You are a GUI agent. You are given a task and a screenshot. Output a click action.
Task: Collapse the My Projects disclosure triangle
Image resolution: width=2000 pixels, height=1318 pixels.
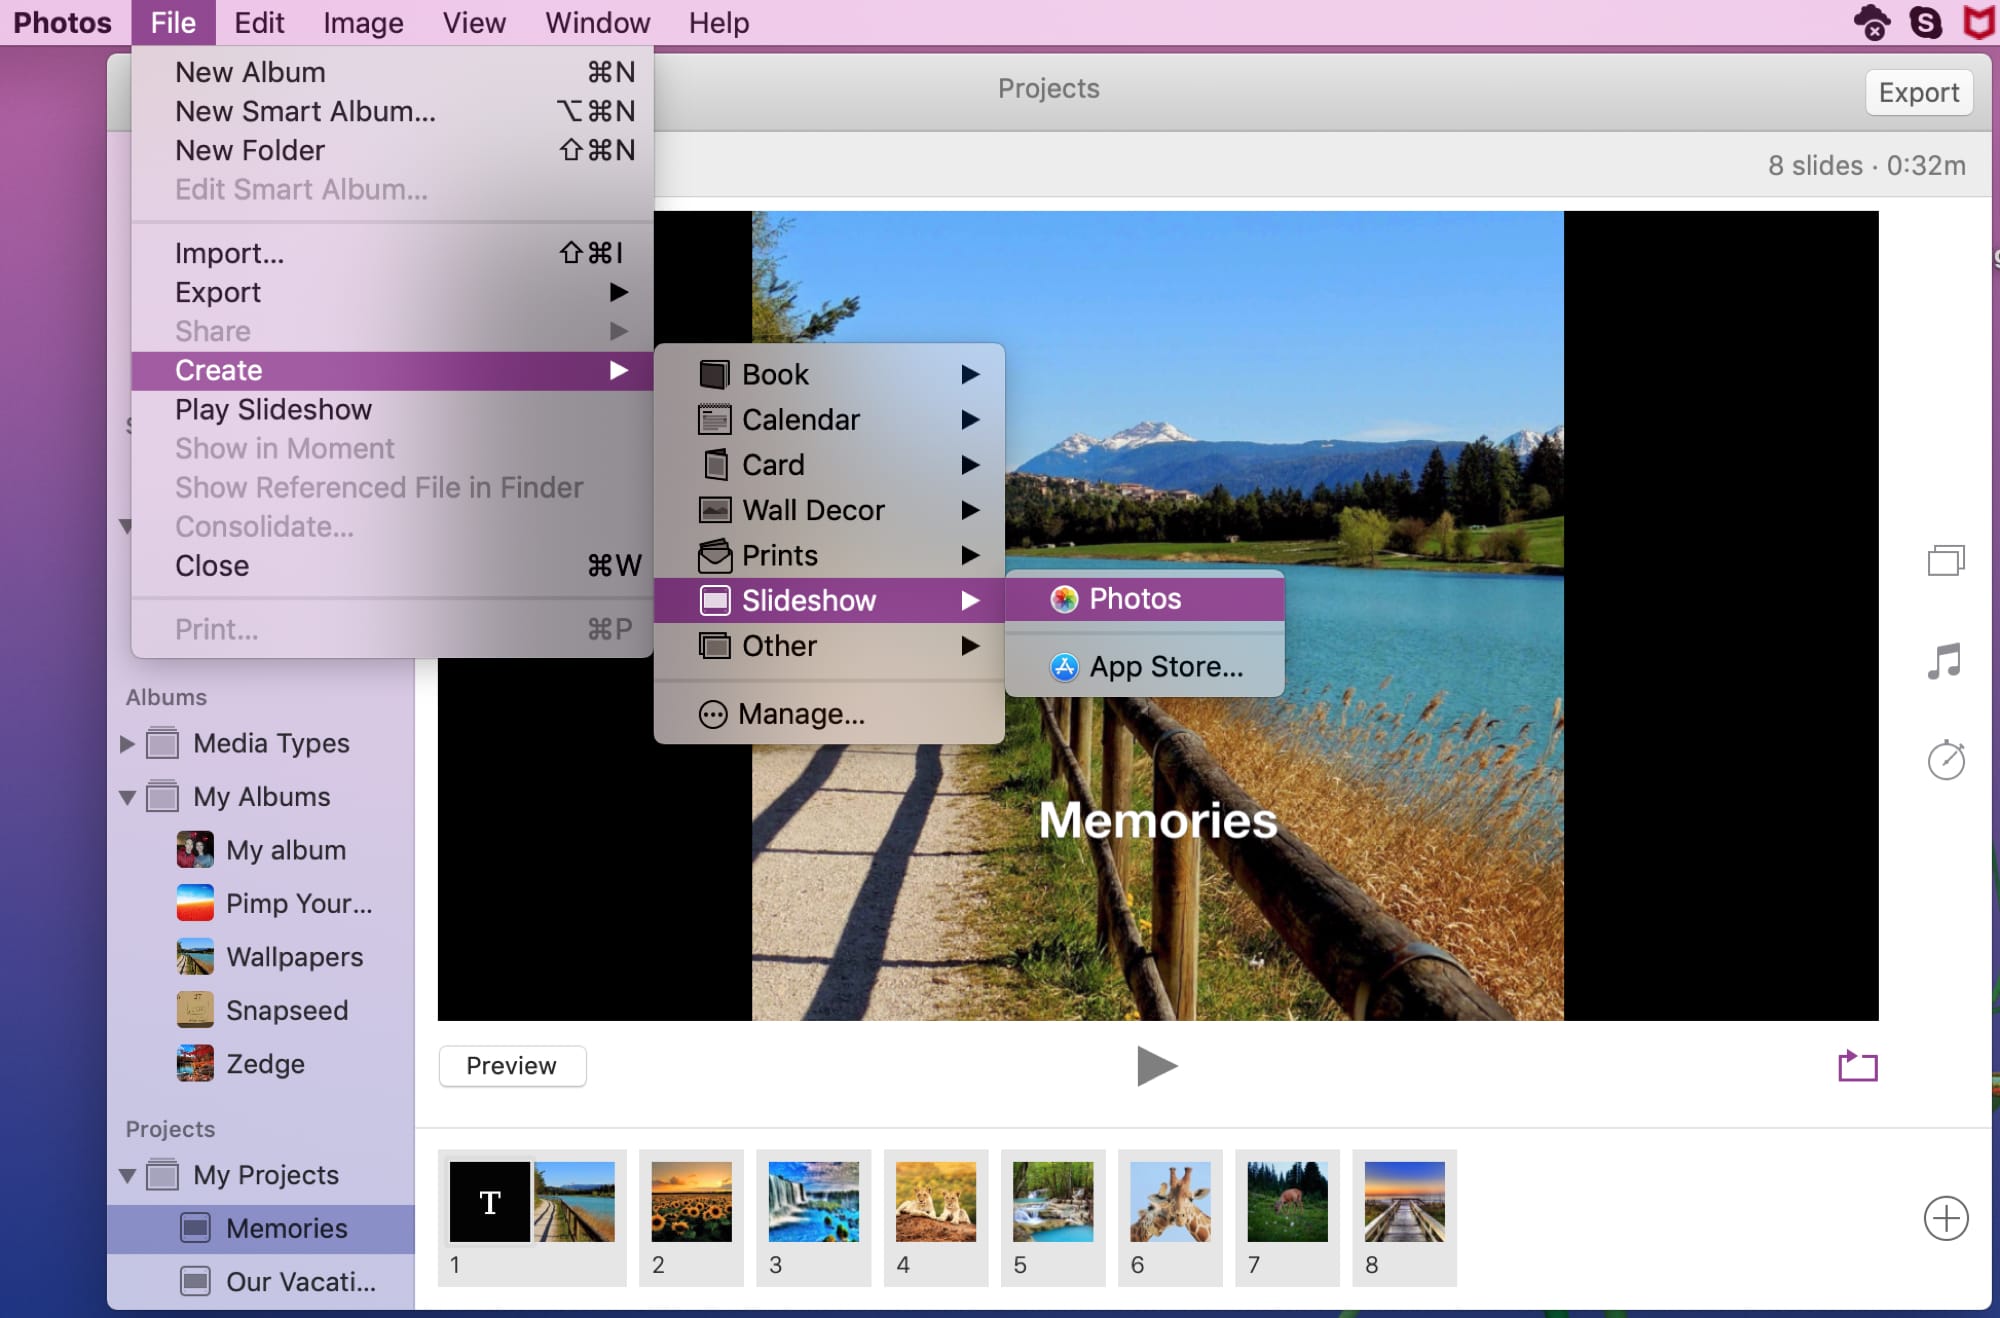127,1175
